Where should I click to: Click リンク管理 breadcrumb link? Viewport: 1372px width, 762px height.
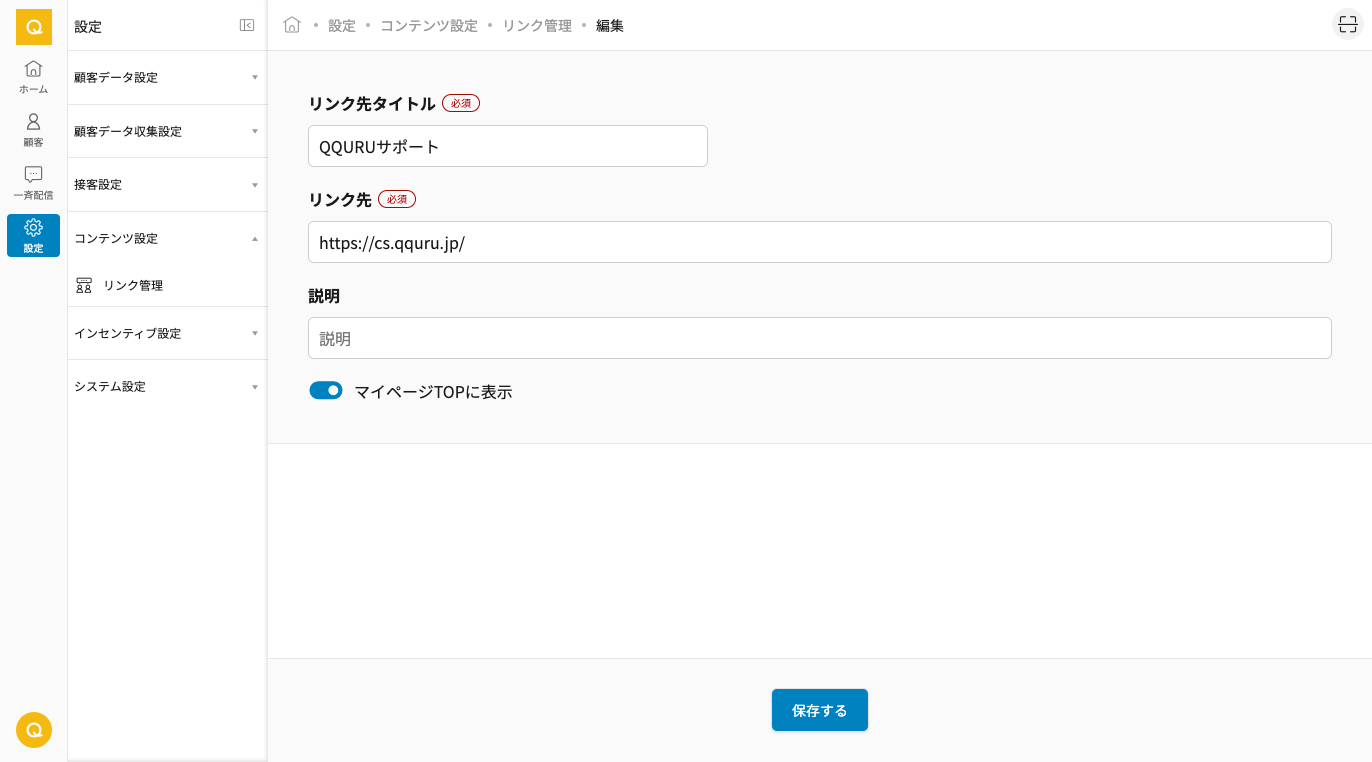click(536, 26)
